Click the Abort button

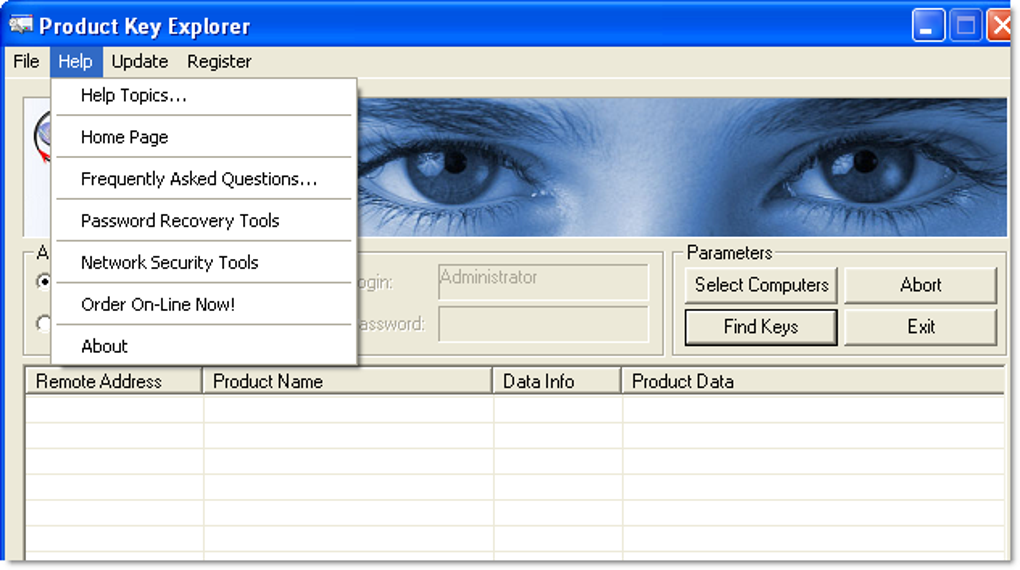(920, 285)
